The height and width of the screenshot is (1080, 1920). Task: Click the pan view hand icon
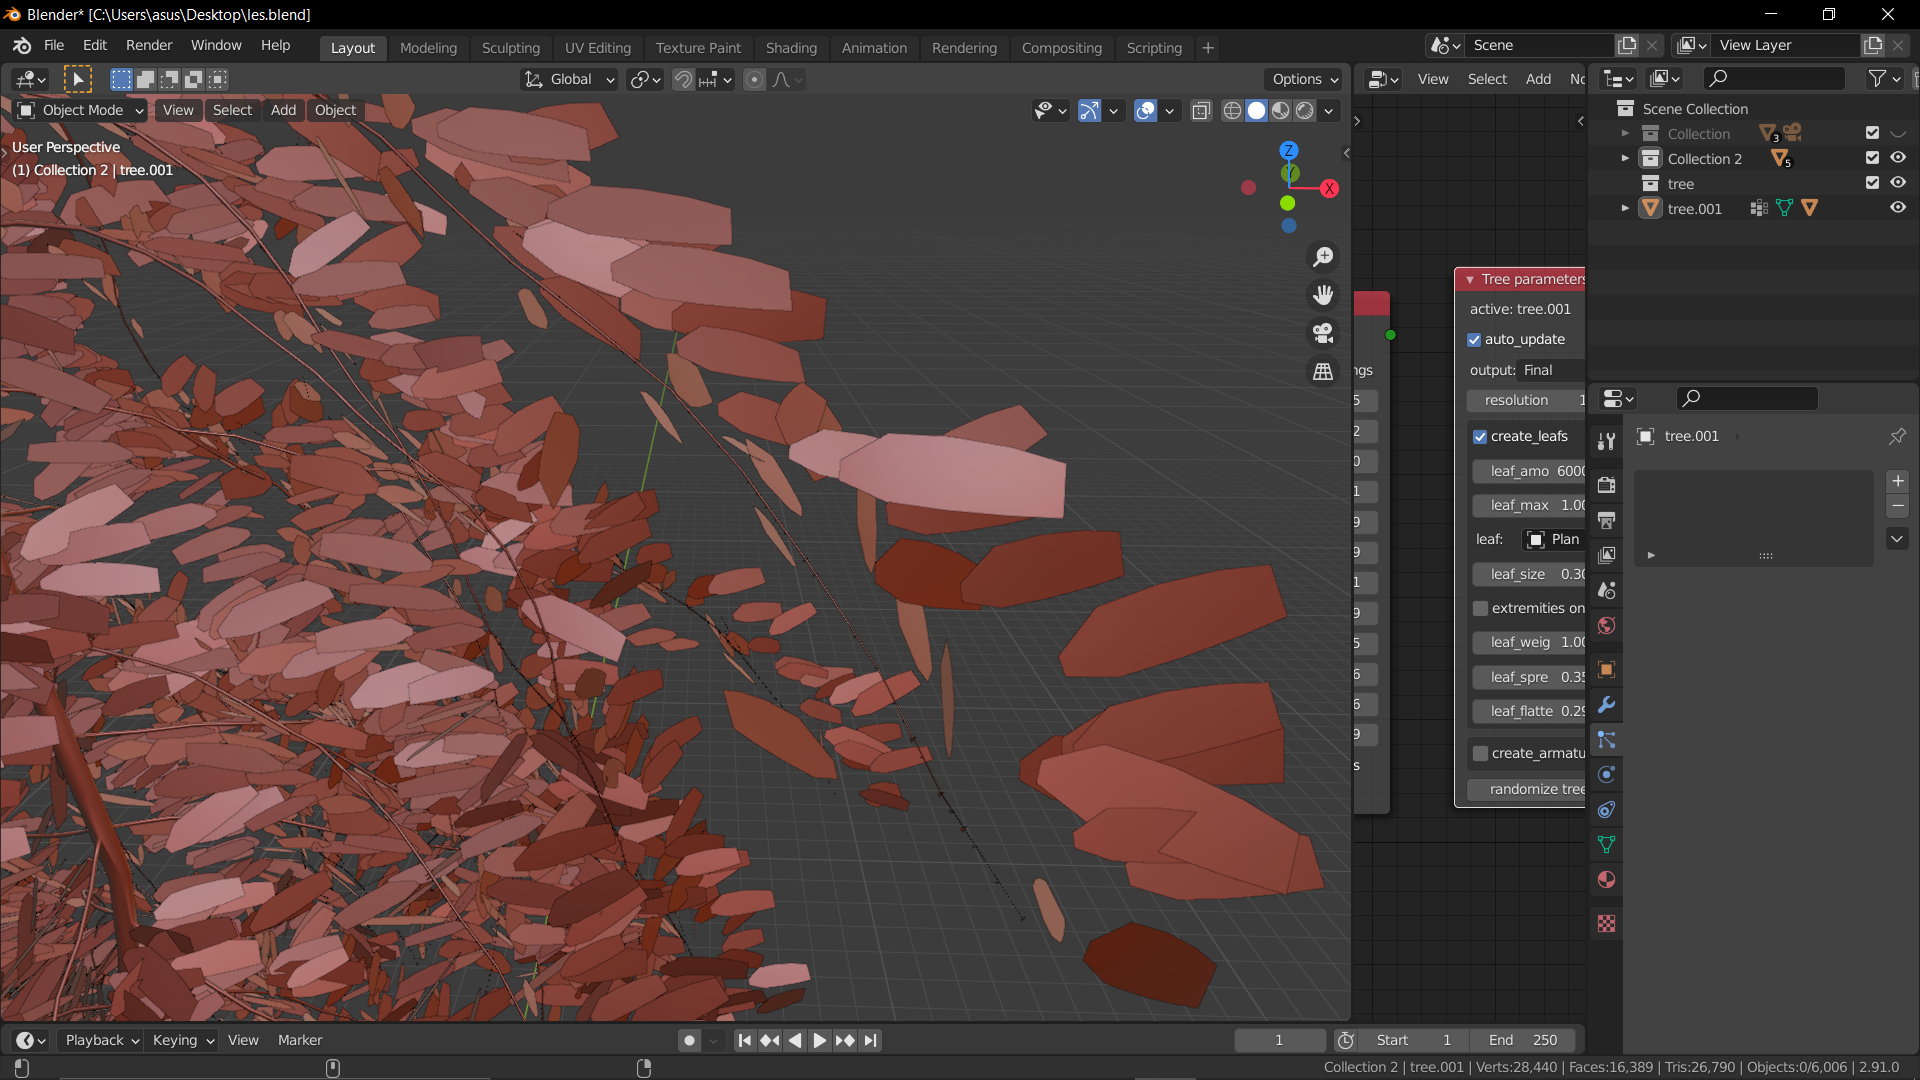pyautogui.click(x=1323, y=295)
